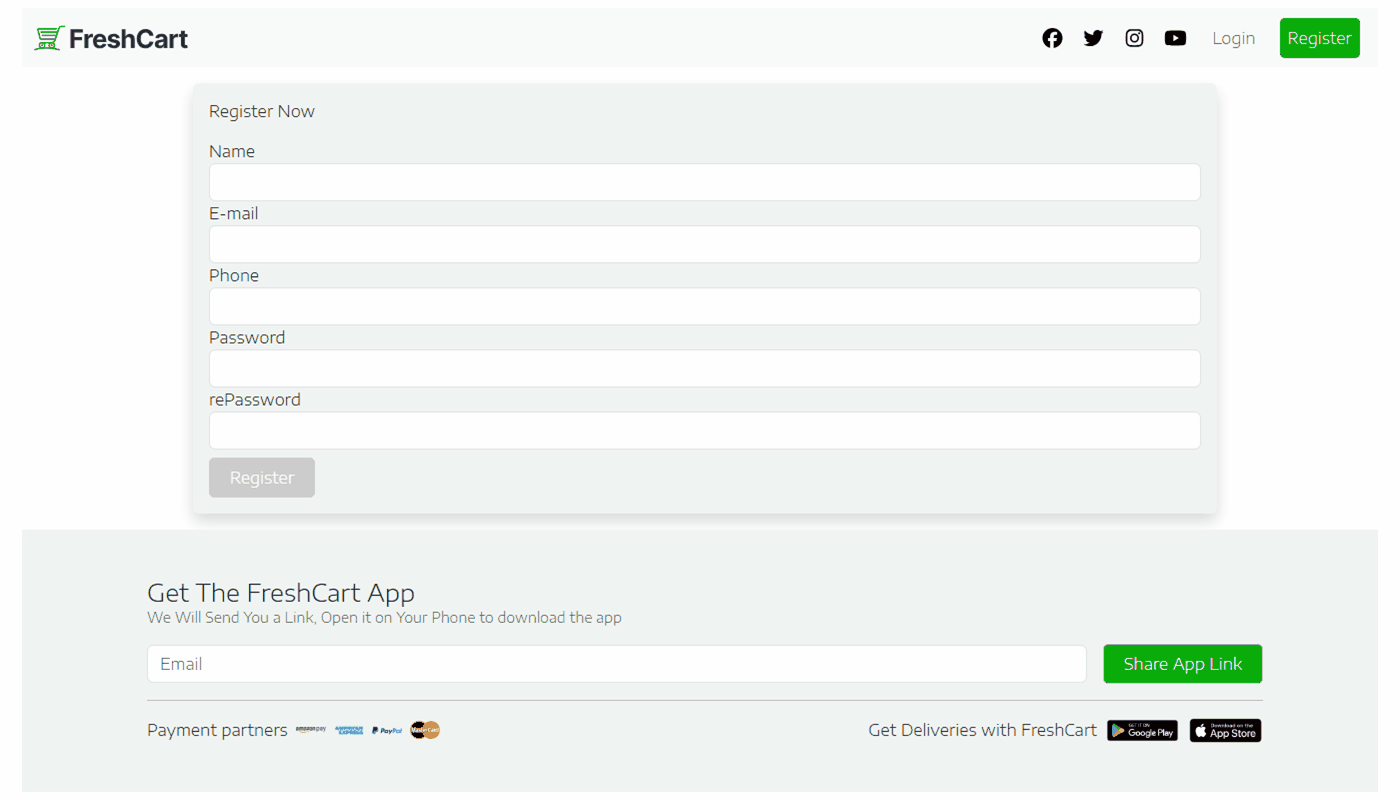Screen dimensions: 1400x800
Task: Click the FreshCart shopping cart logo
Action: click(x=49, y=38)
